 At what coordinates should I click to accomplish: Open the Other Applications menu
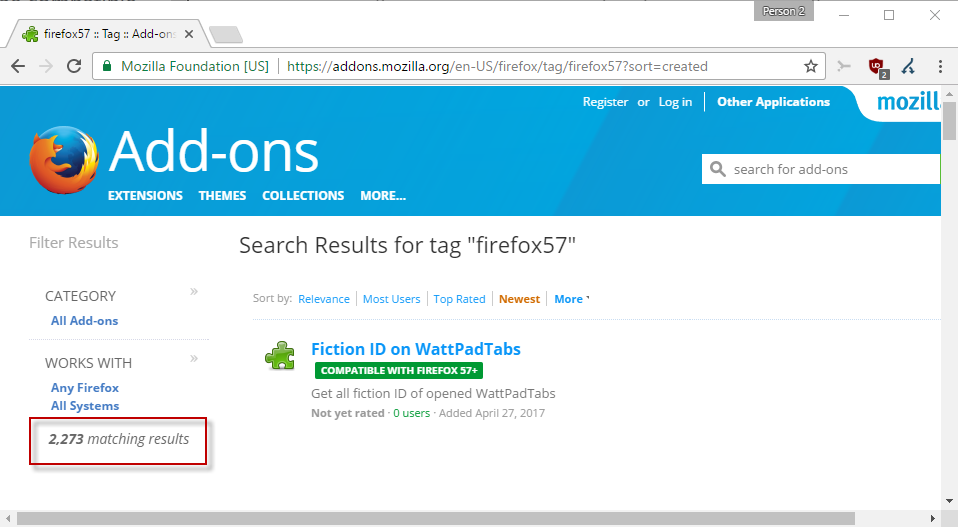pos(773,102)
